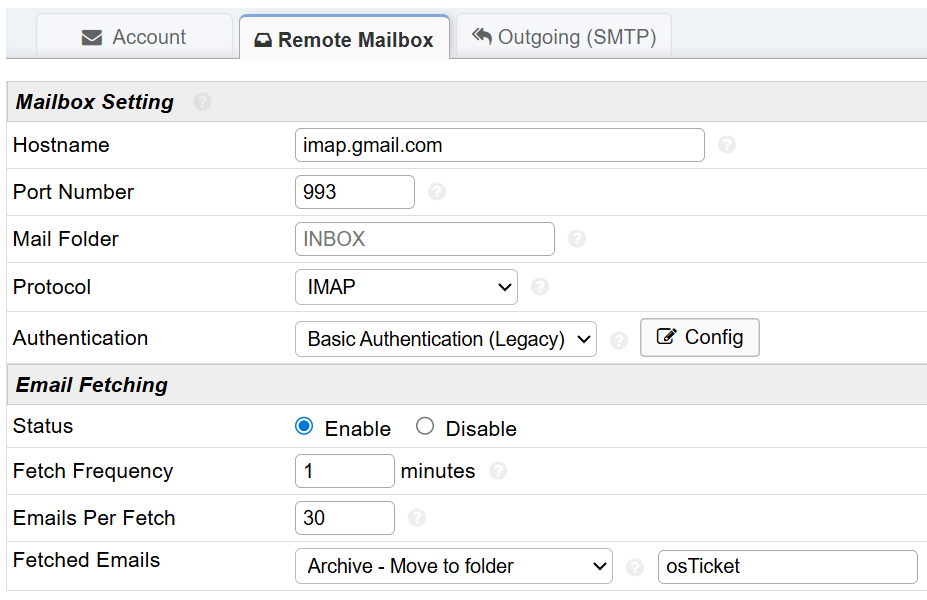
Task: Click the Config button
Action: [x=700, y=337]
